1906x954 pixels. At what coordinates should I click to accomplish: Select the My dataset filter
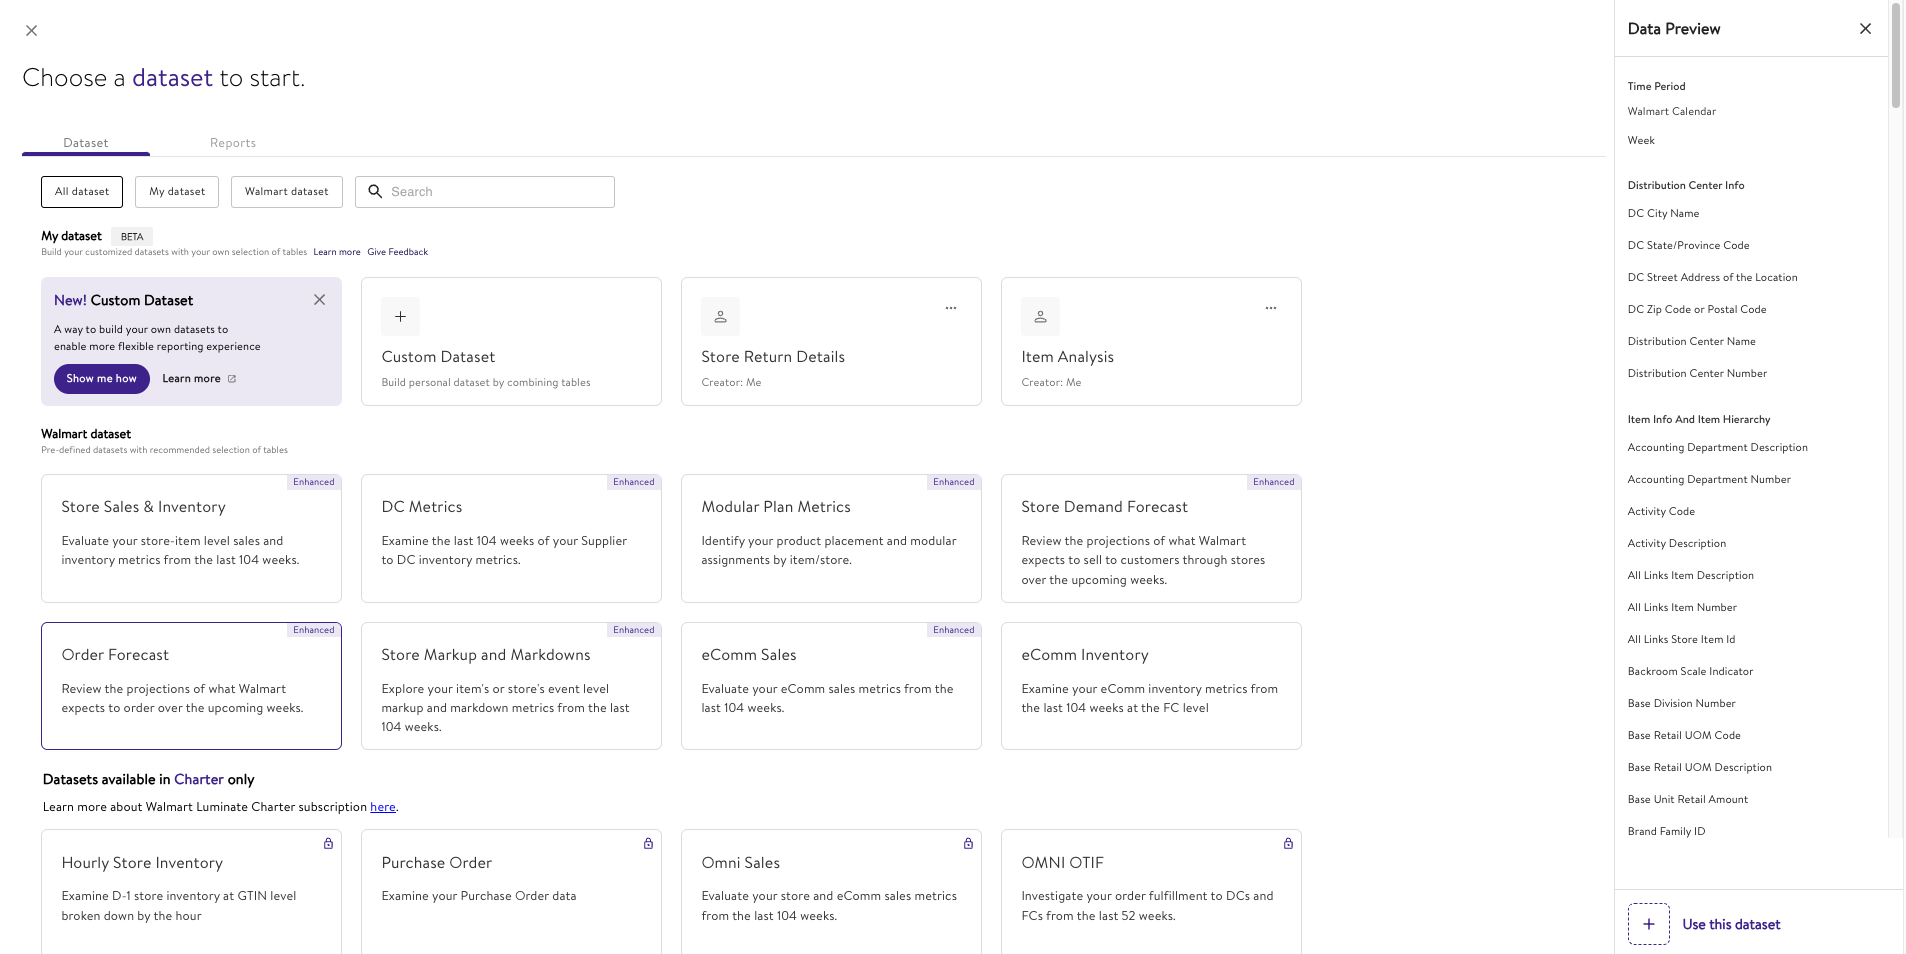177,192
